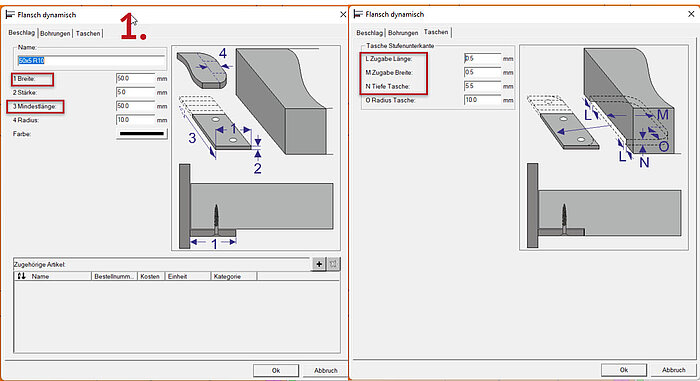
Task: Confirm with Ok in the right dialog
Action: 624,370
